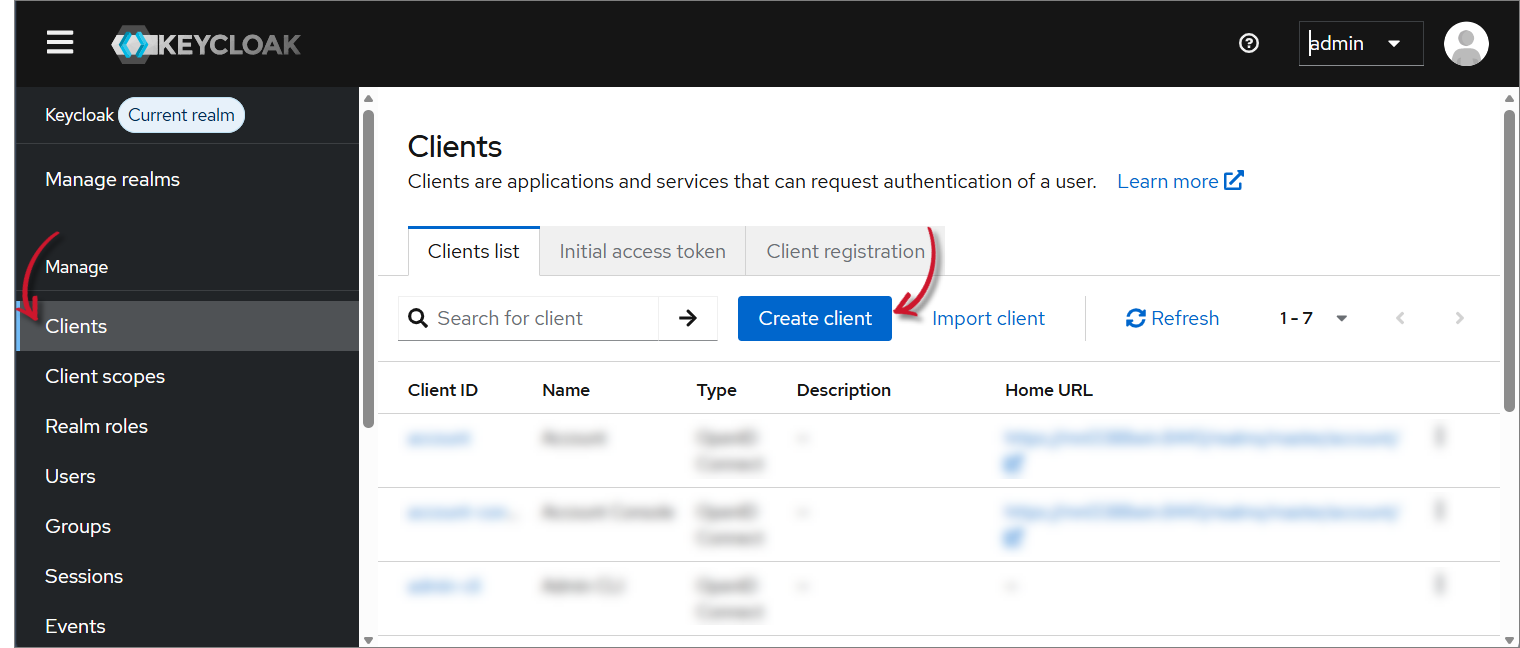1520x648 pixels.
Task: Open the first client row's kebab menu
Action: point(1440,436)
